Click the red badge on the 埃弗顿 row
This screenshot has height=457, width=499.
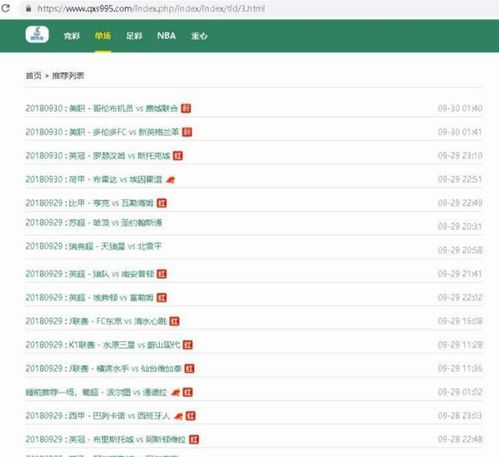162,298
